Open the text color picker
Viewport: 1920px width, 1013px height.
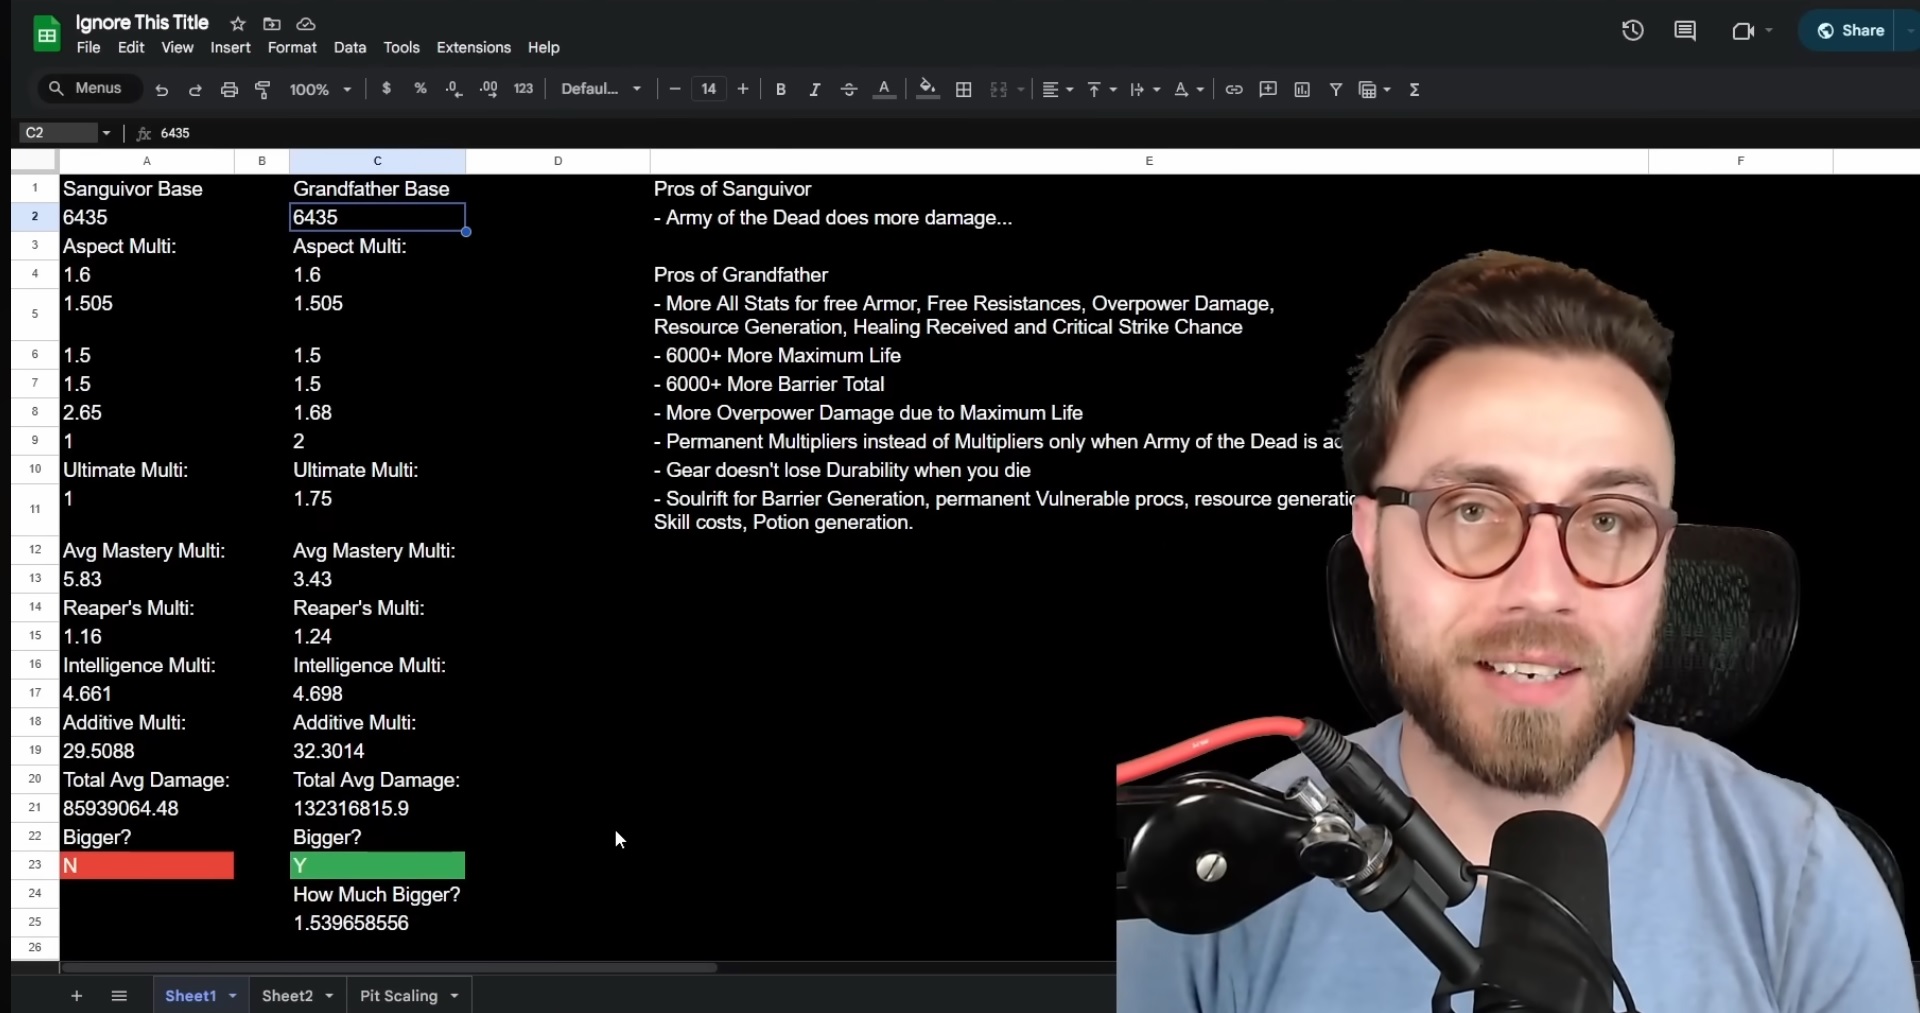point(884,89)
